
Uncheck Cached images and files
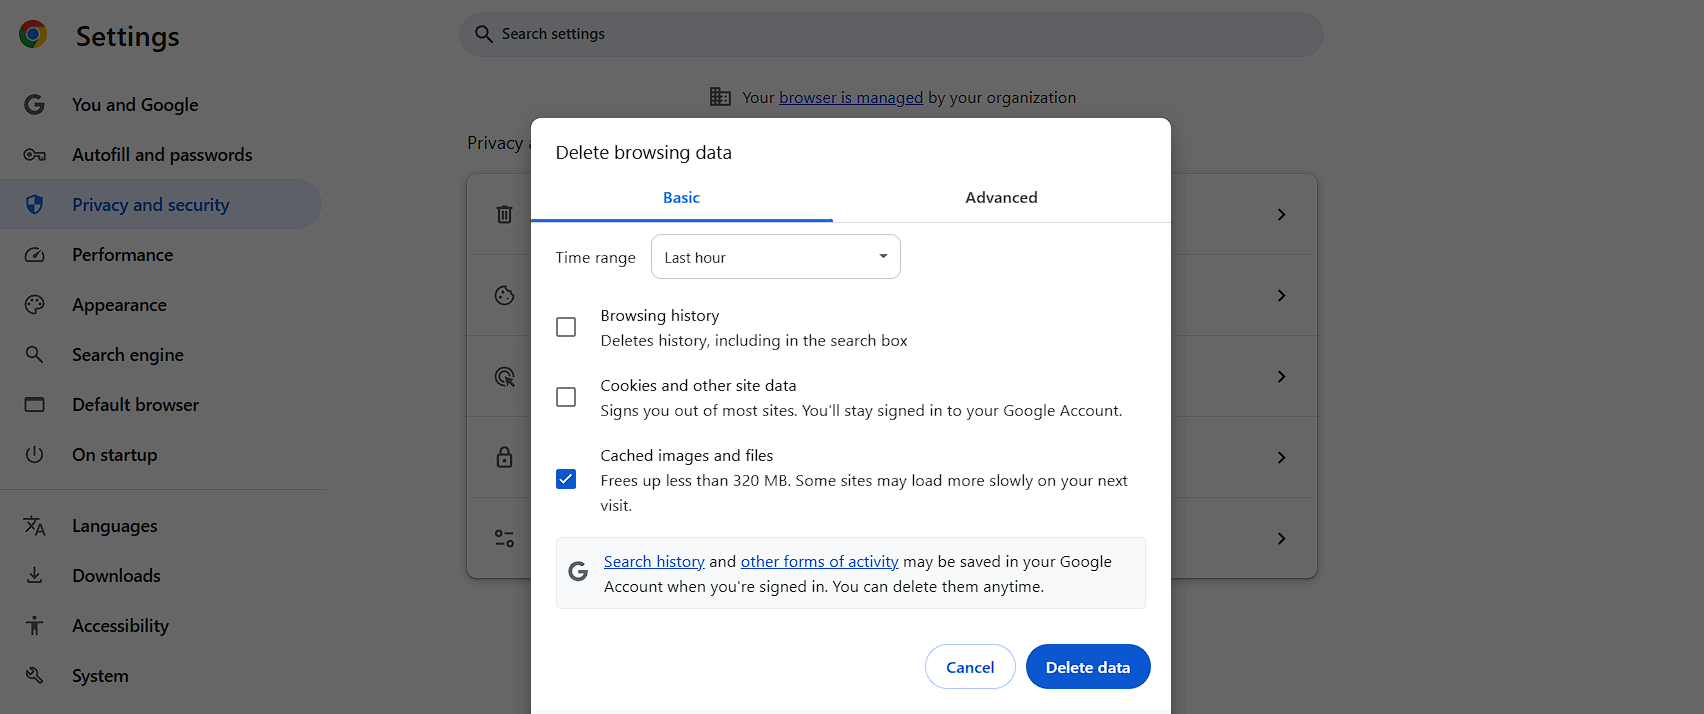[566, 480]
